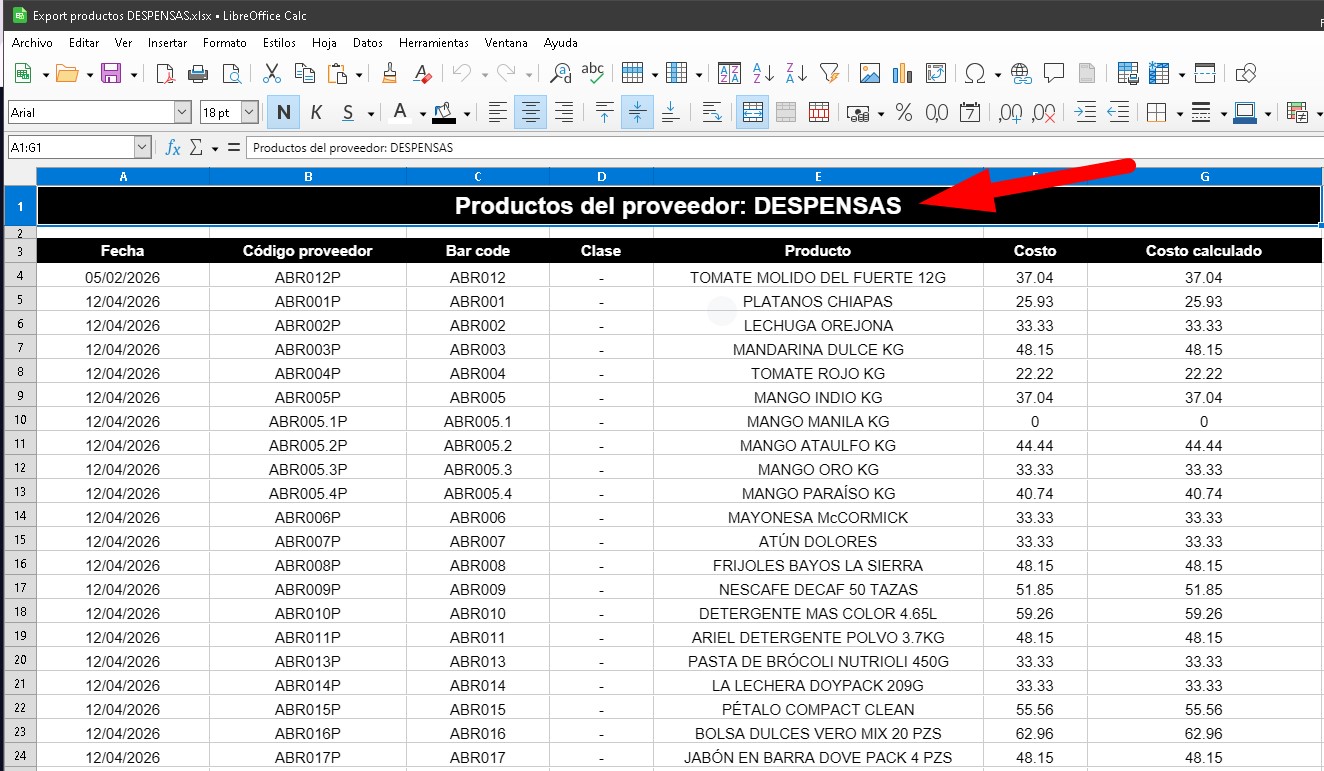1324x771 pixels.
Task: Insert a chart
Action: 902,73
